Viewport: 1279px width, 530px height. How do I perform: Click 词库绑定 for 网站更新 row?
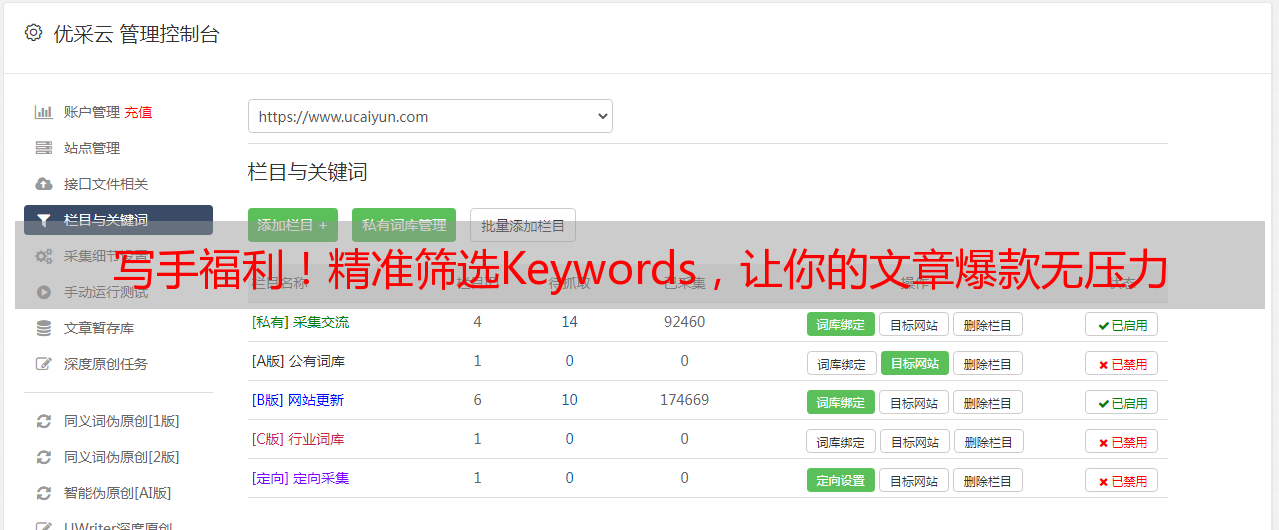pyautogui.click(x=841, y=402)
